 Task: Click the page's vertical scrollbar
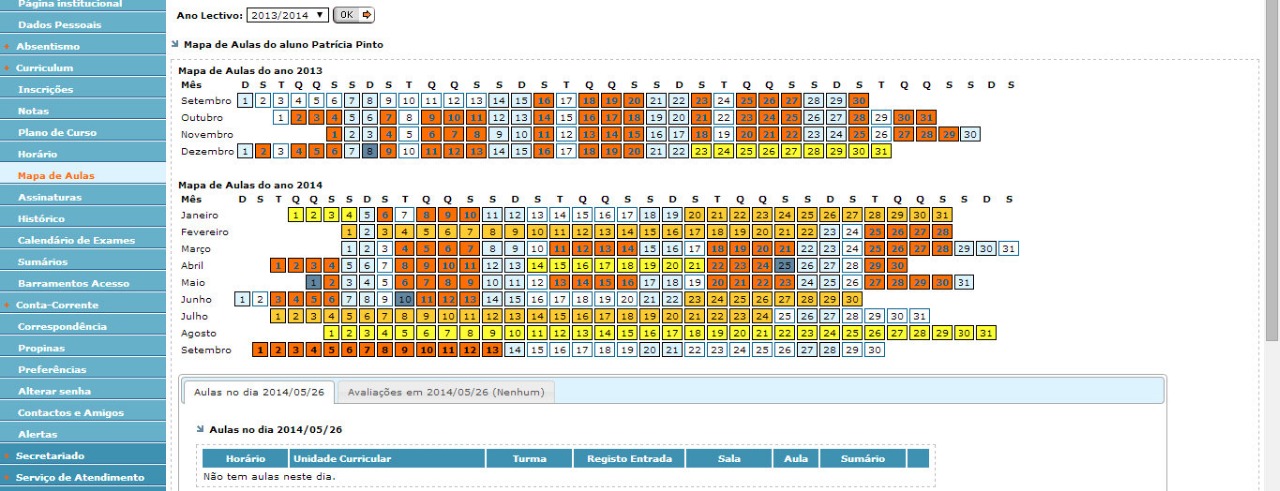click(x=1271, y=200)
